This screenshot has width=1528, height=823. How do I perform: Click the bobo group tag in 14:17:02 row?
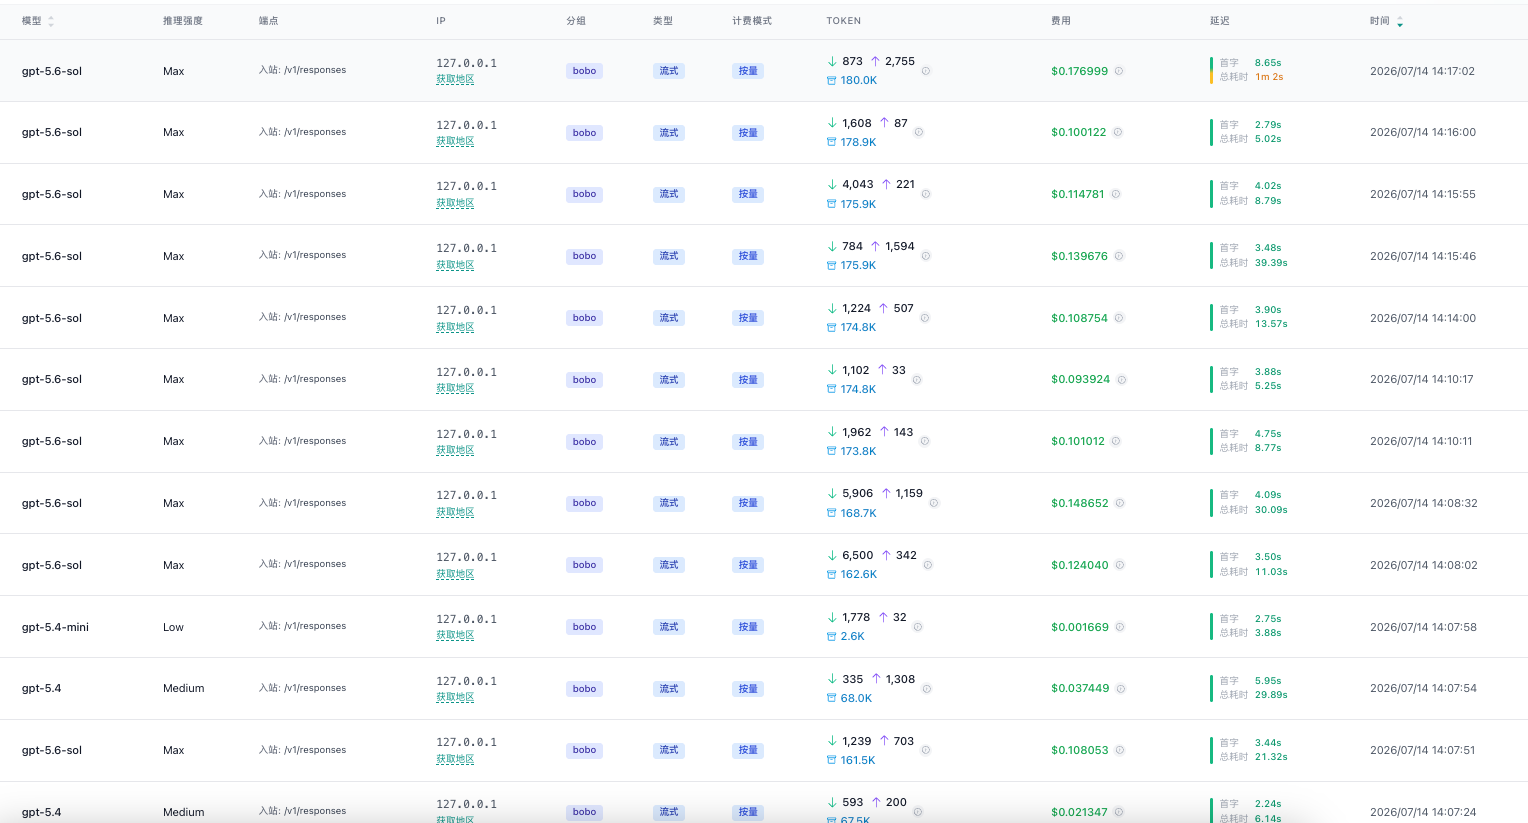pos(584,71)
